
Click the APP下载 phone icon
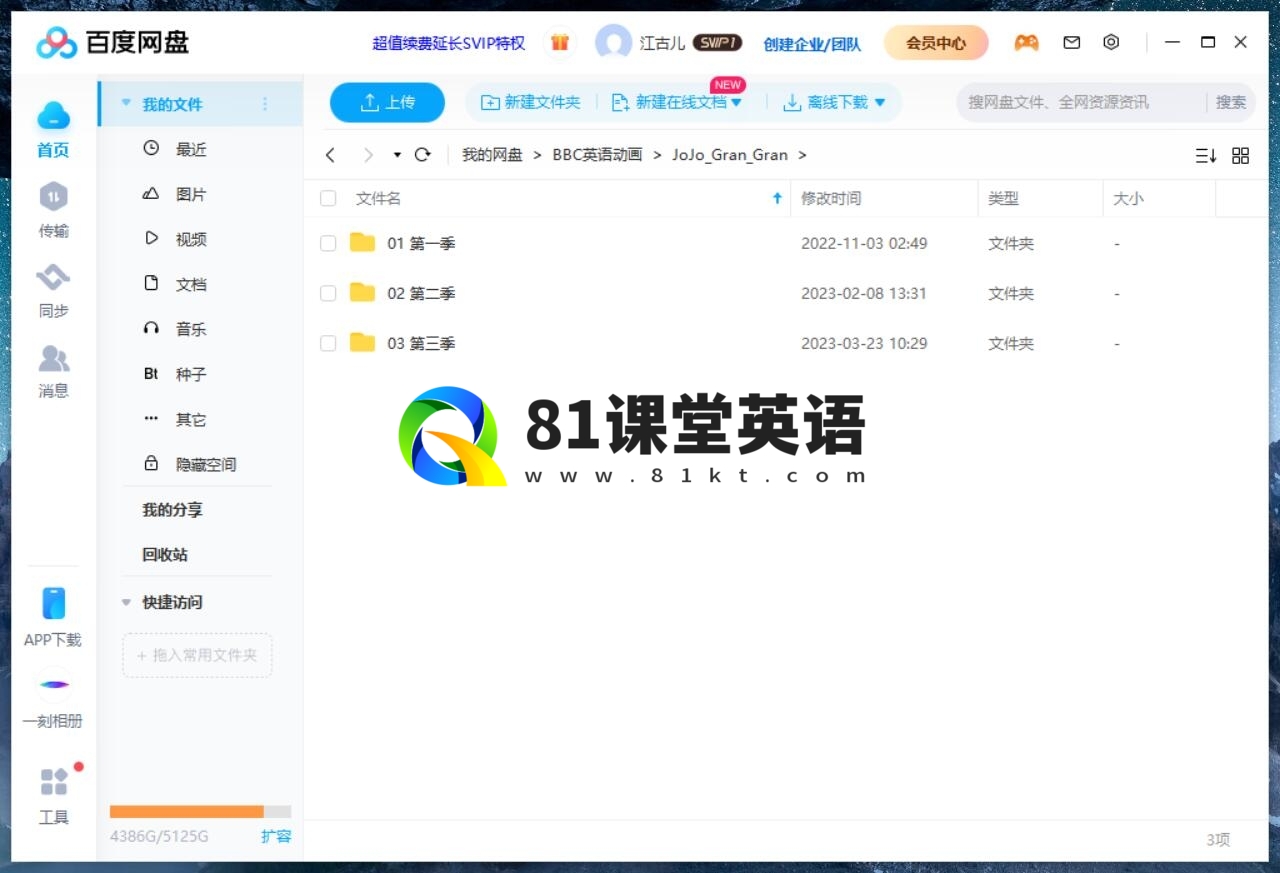(x=53, y=603)
